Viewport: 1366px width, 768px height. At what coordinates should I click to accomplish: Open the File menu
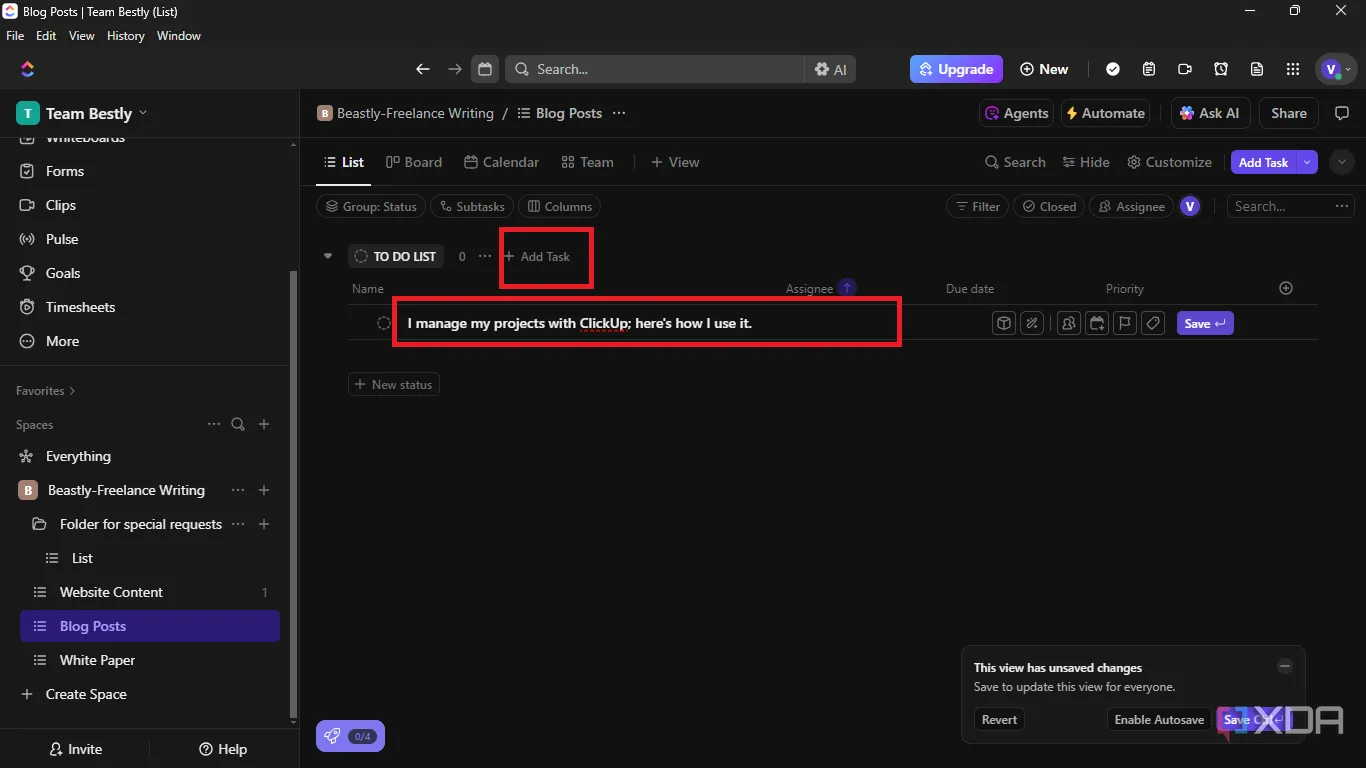(15, 36)
